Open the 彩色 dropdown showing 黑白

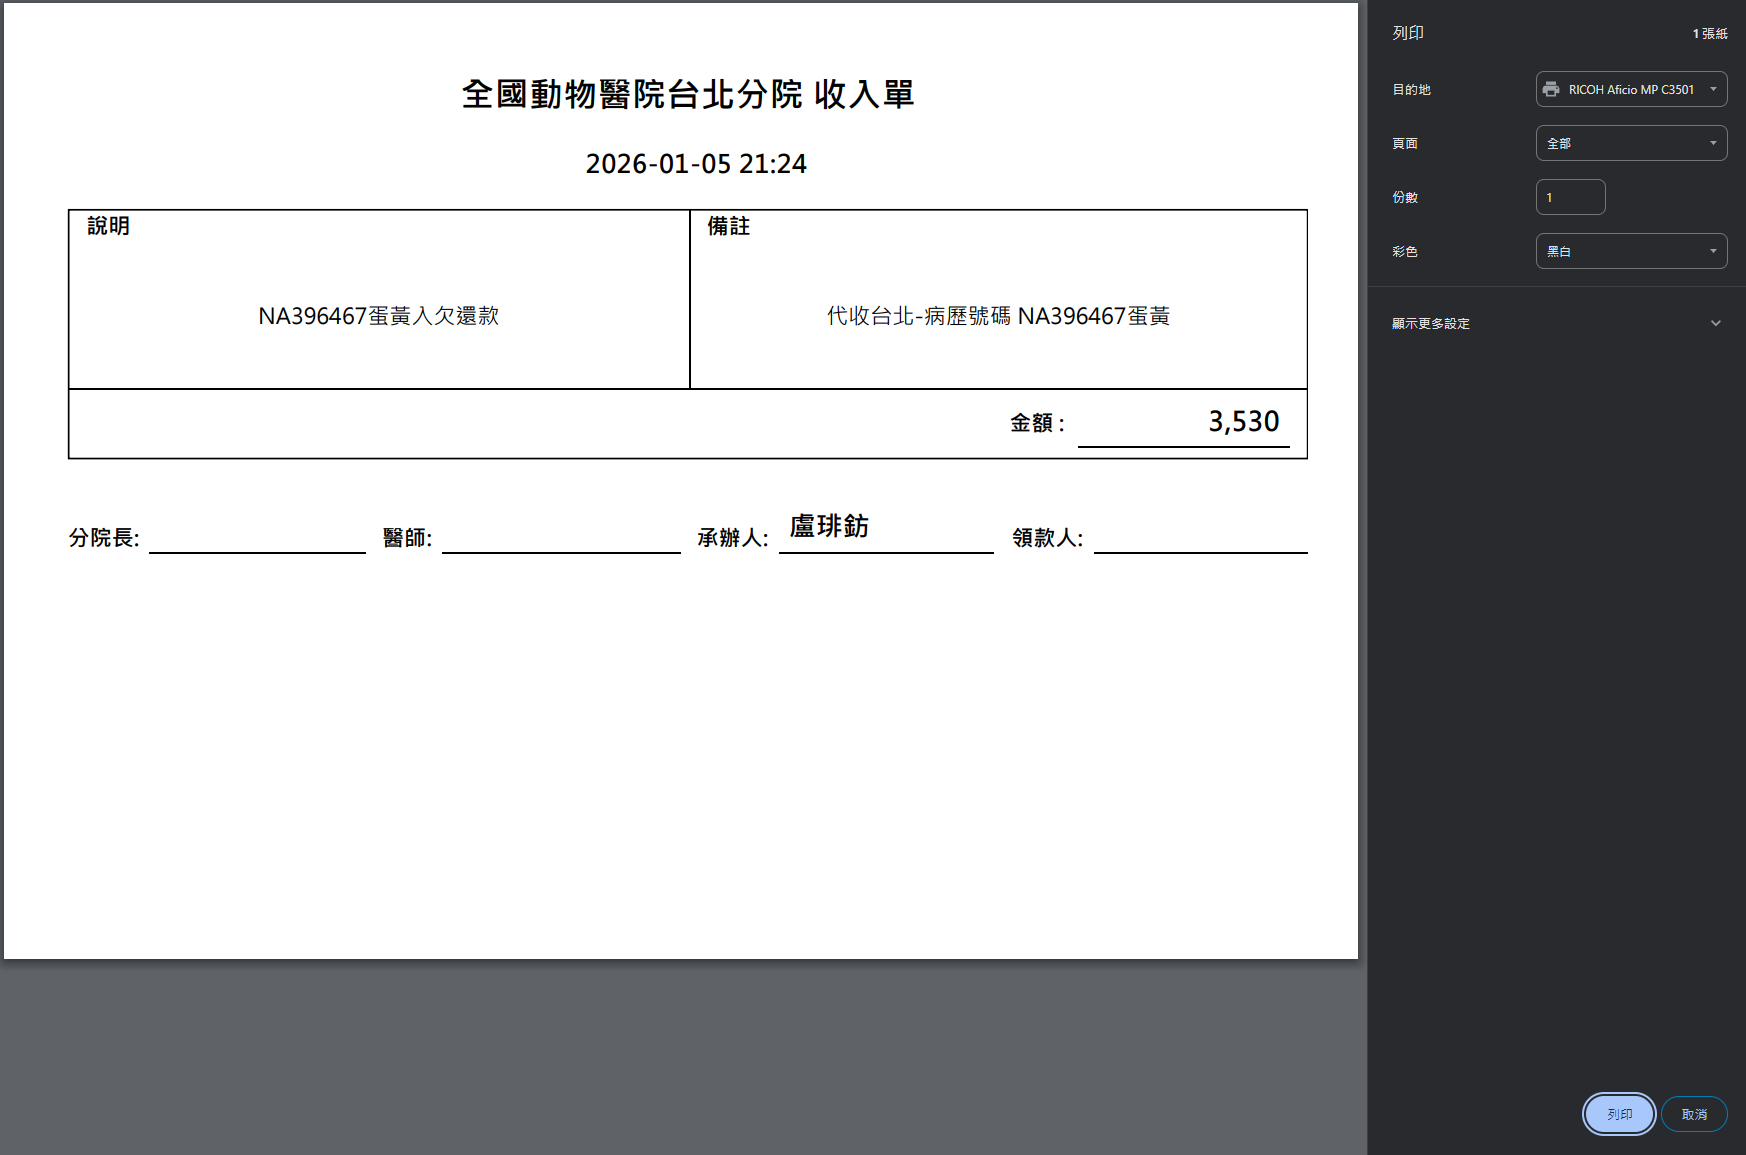pos(1630,252)
